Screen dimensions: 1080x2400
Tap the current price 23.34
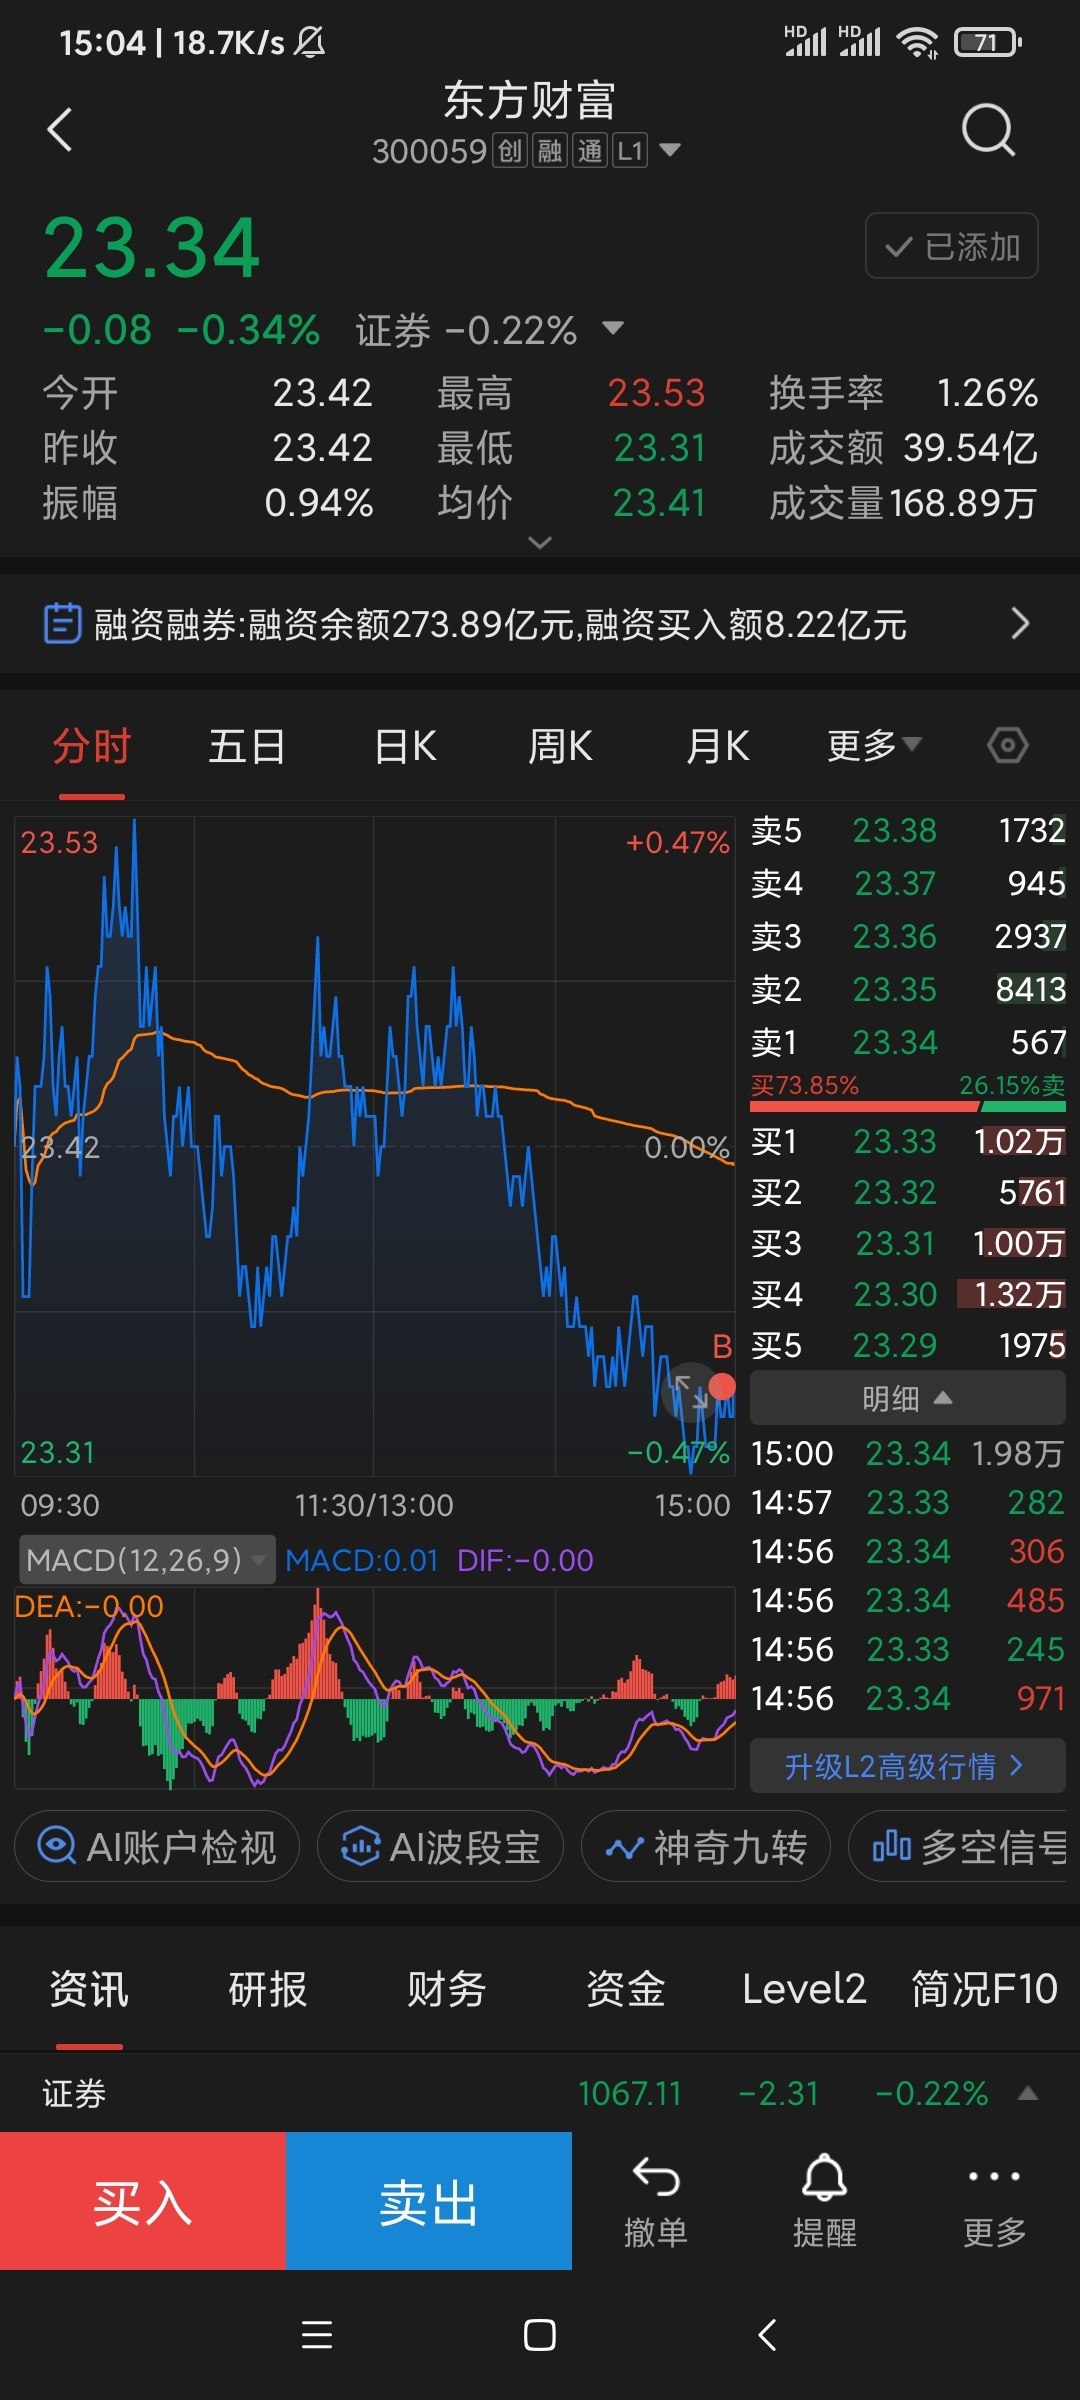point(152,248)
